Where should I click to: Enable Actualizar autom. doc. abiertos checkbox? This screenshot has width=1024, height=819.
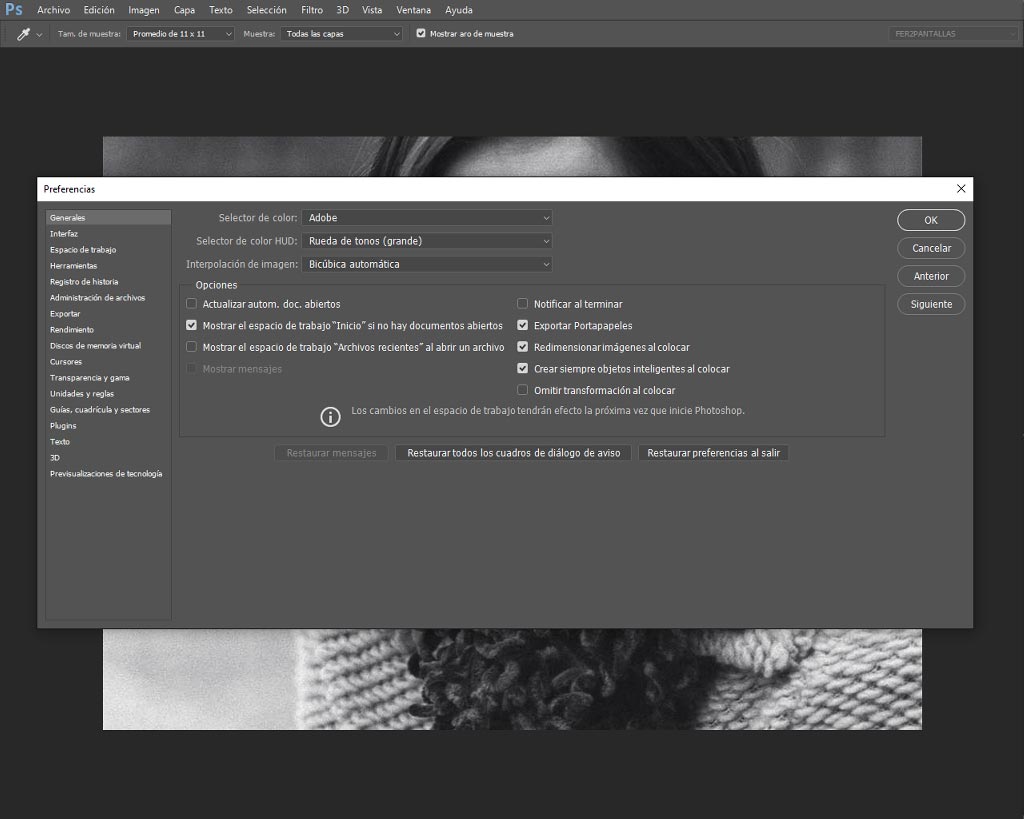coord(191,304)
